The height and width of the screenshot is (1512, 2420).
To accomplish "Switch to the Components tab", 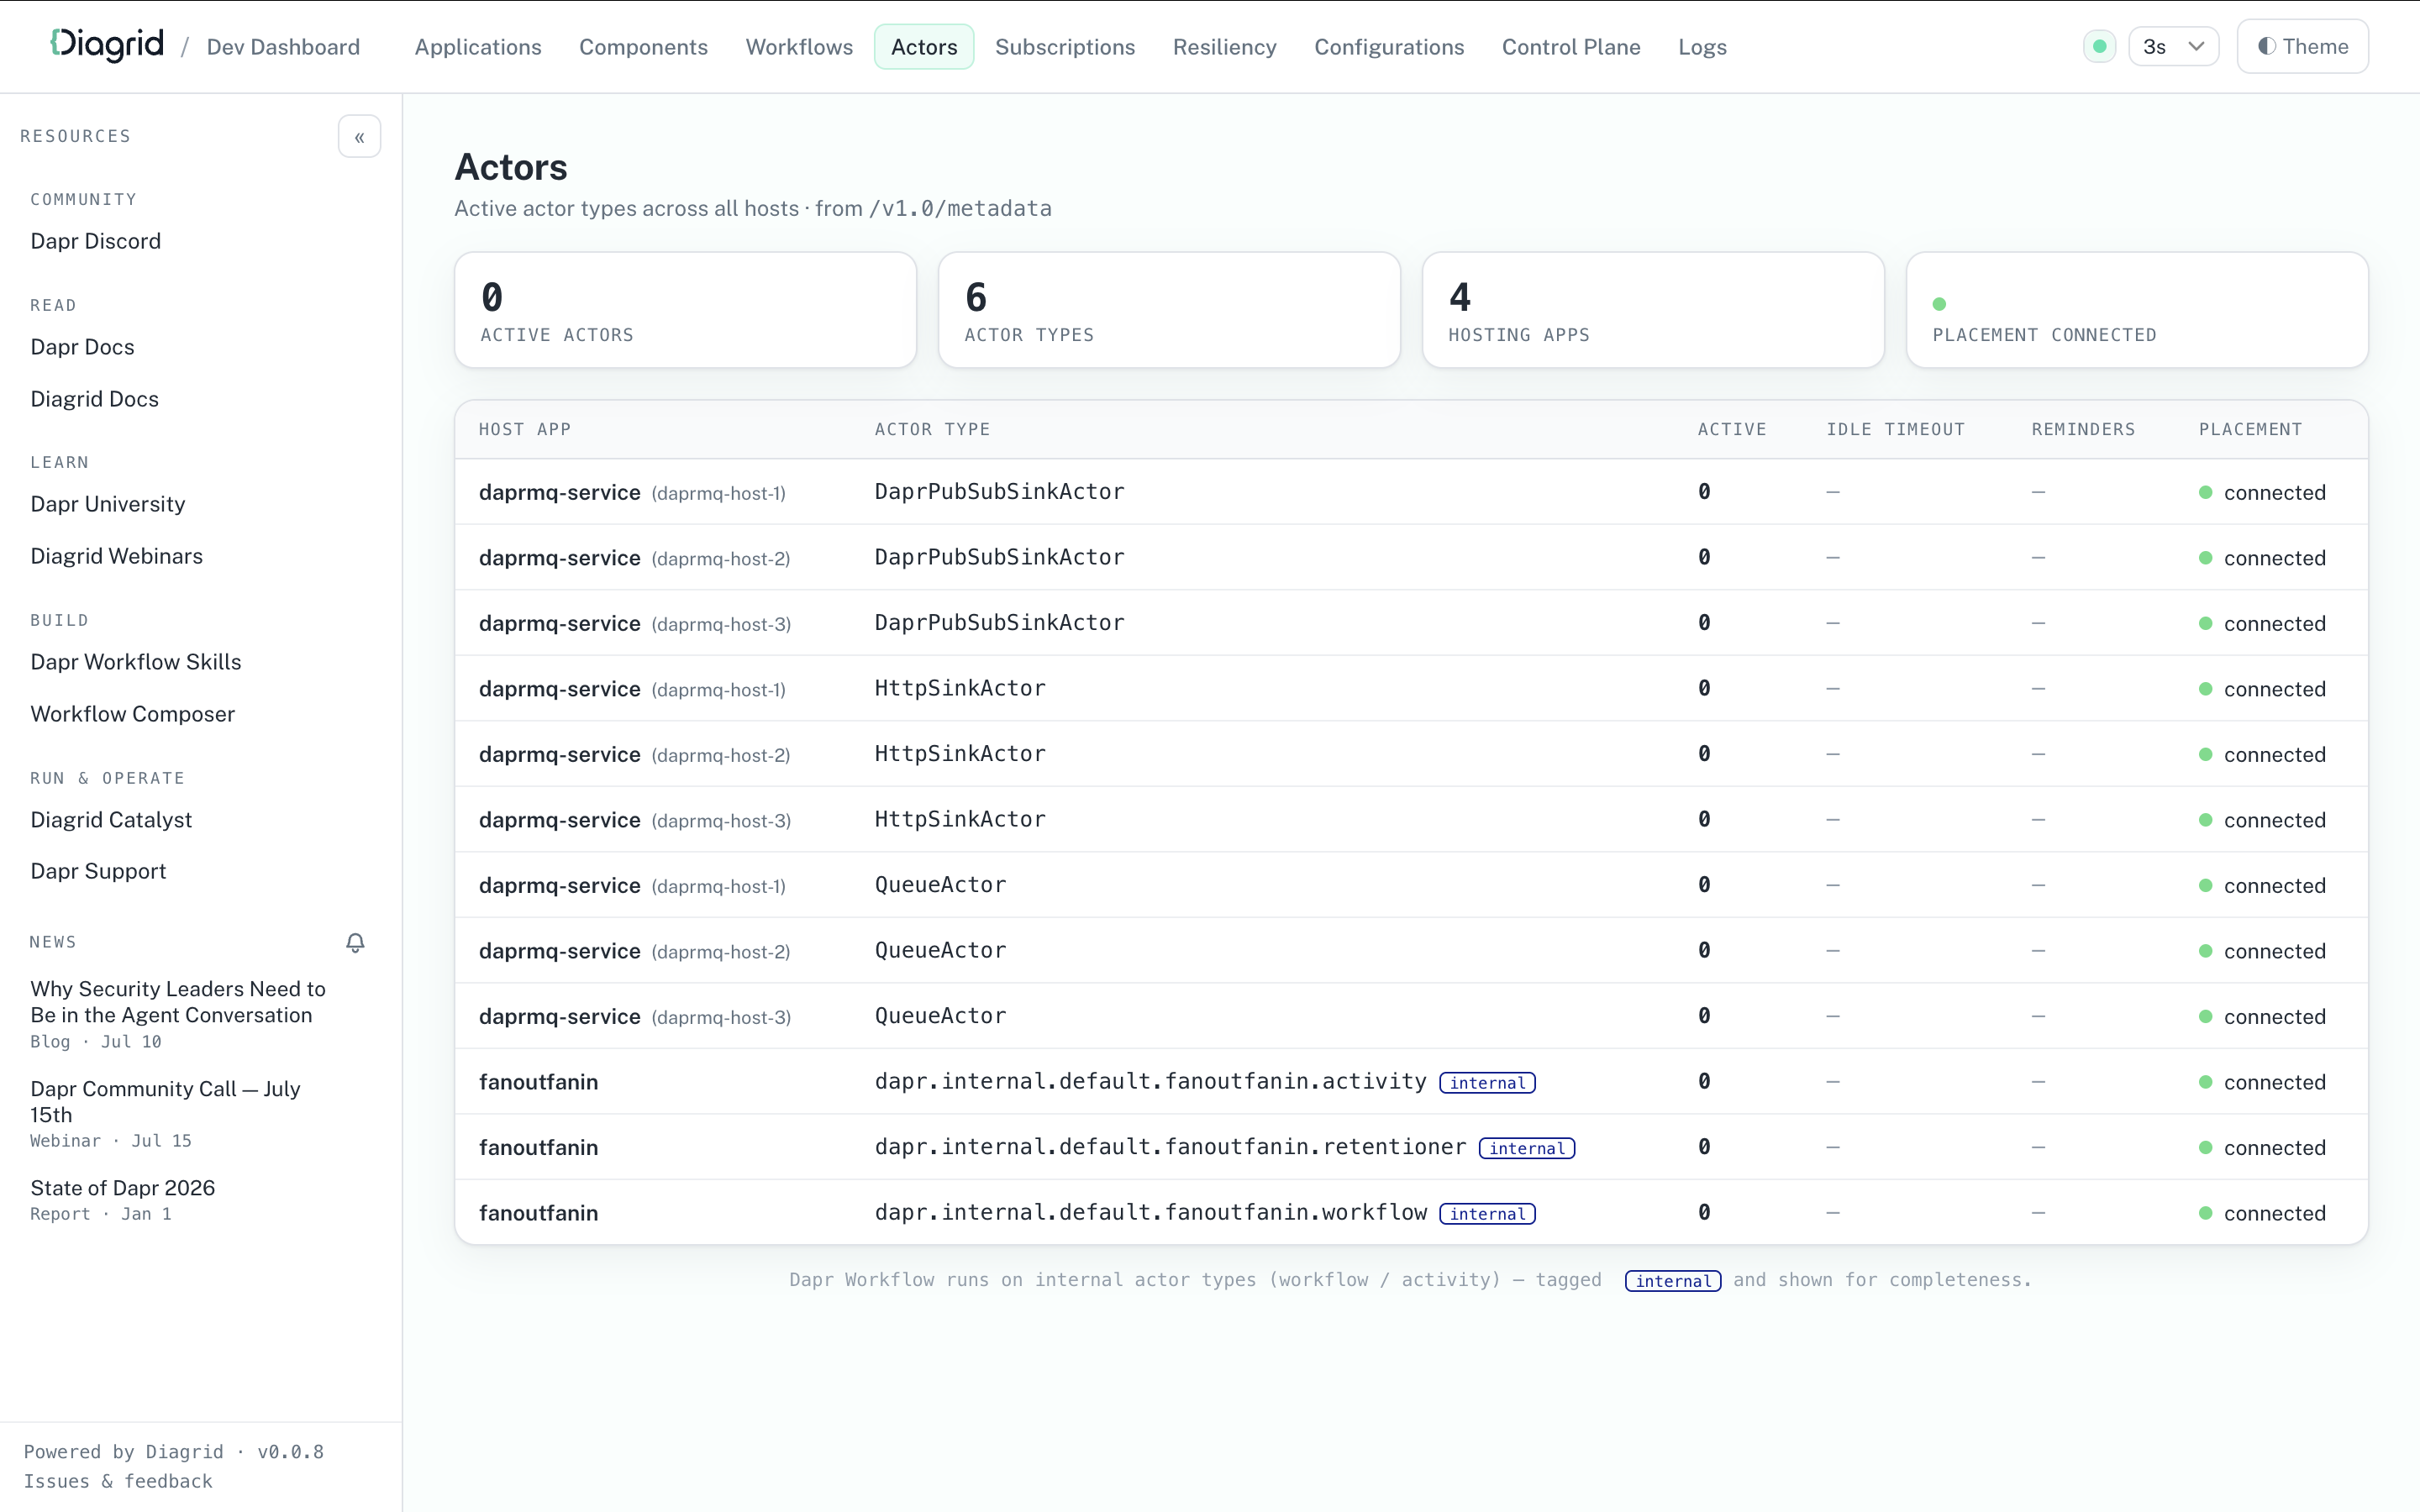I will pyautogui.click(x=643, y=47).
